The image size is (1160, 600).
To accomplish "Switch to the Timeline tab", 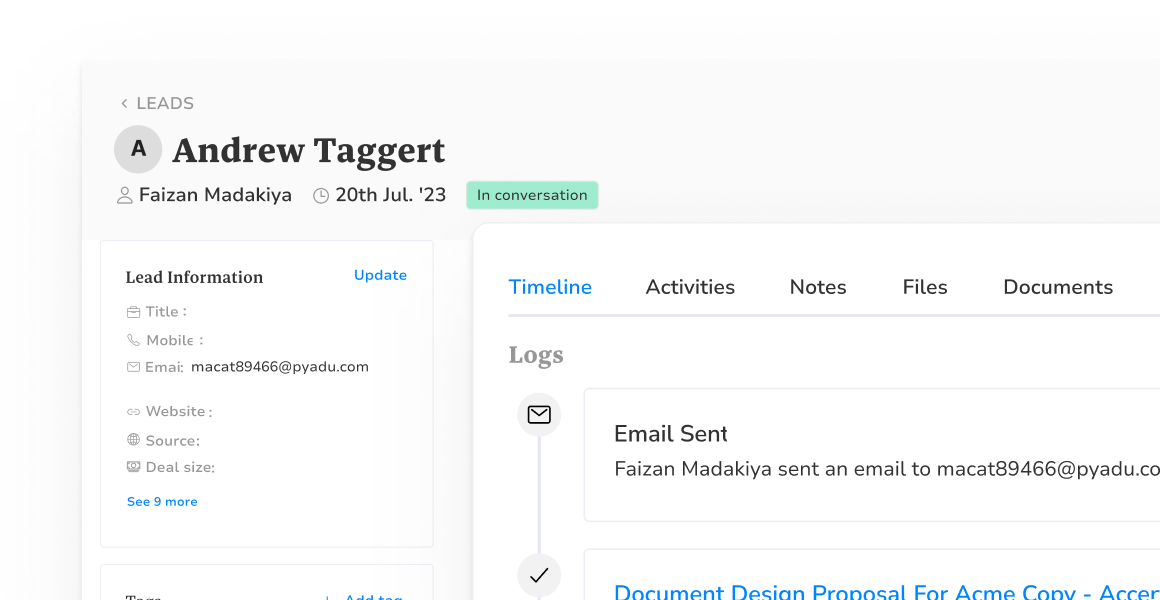I will (550, 287).
